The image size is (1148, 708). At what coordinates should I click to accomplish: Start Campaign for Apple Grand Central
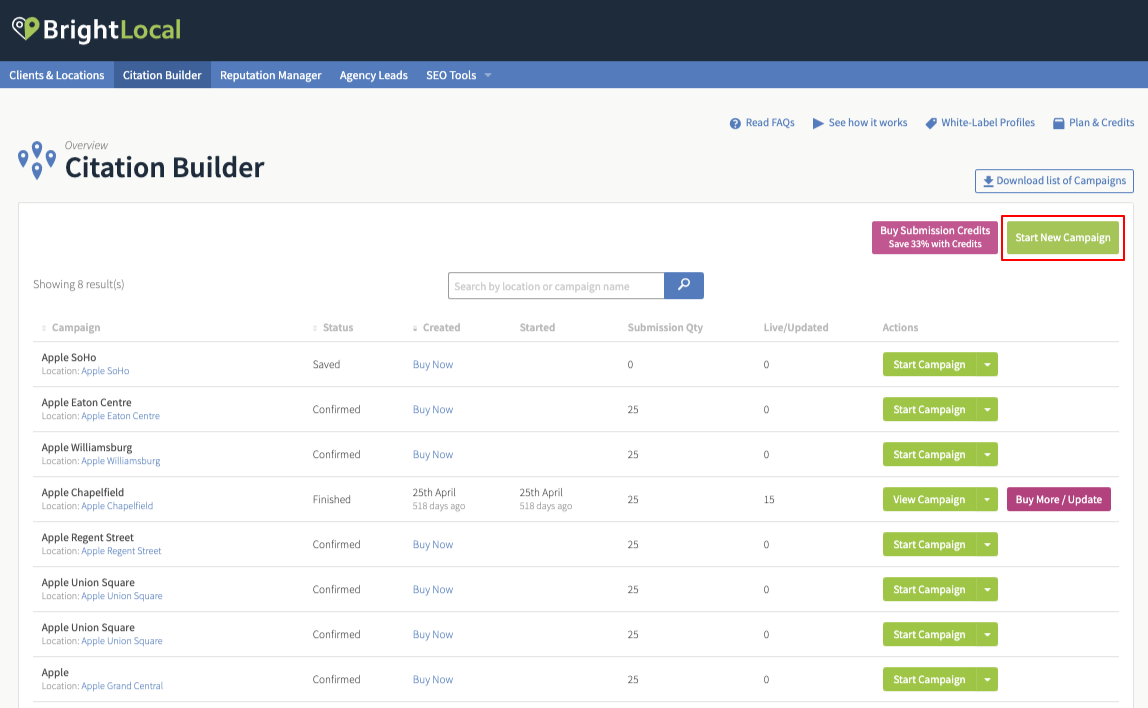click(929, 679)
